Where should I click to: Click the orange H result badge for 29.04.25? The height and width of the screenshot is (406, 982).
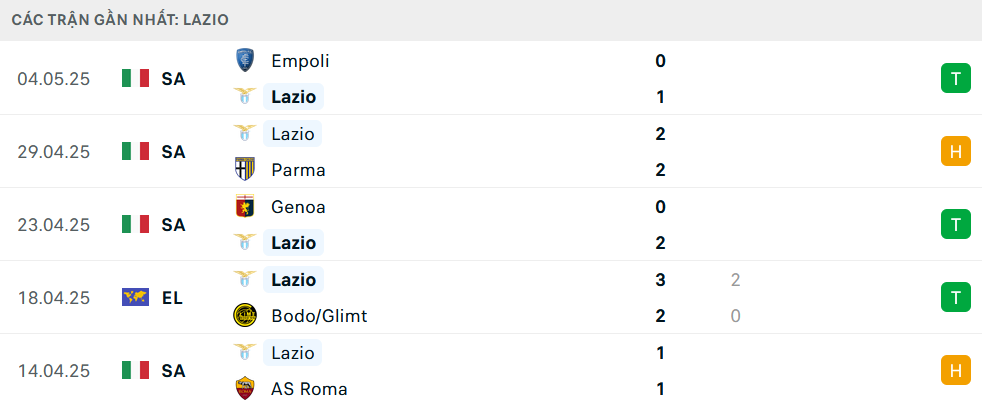[x=955, y=151]
